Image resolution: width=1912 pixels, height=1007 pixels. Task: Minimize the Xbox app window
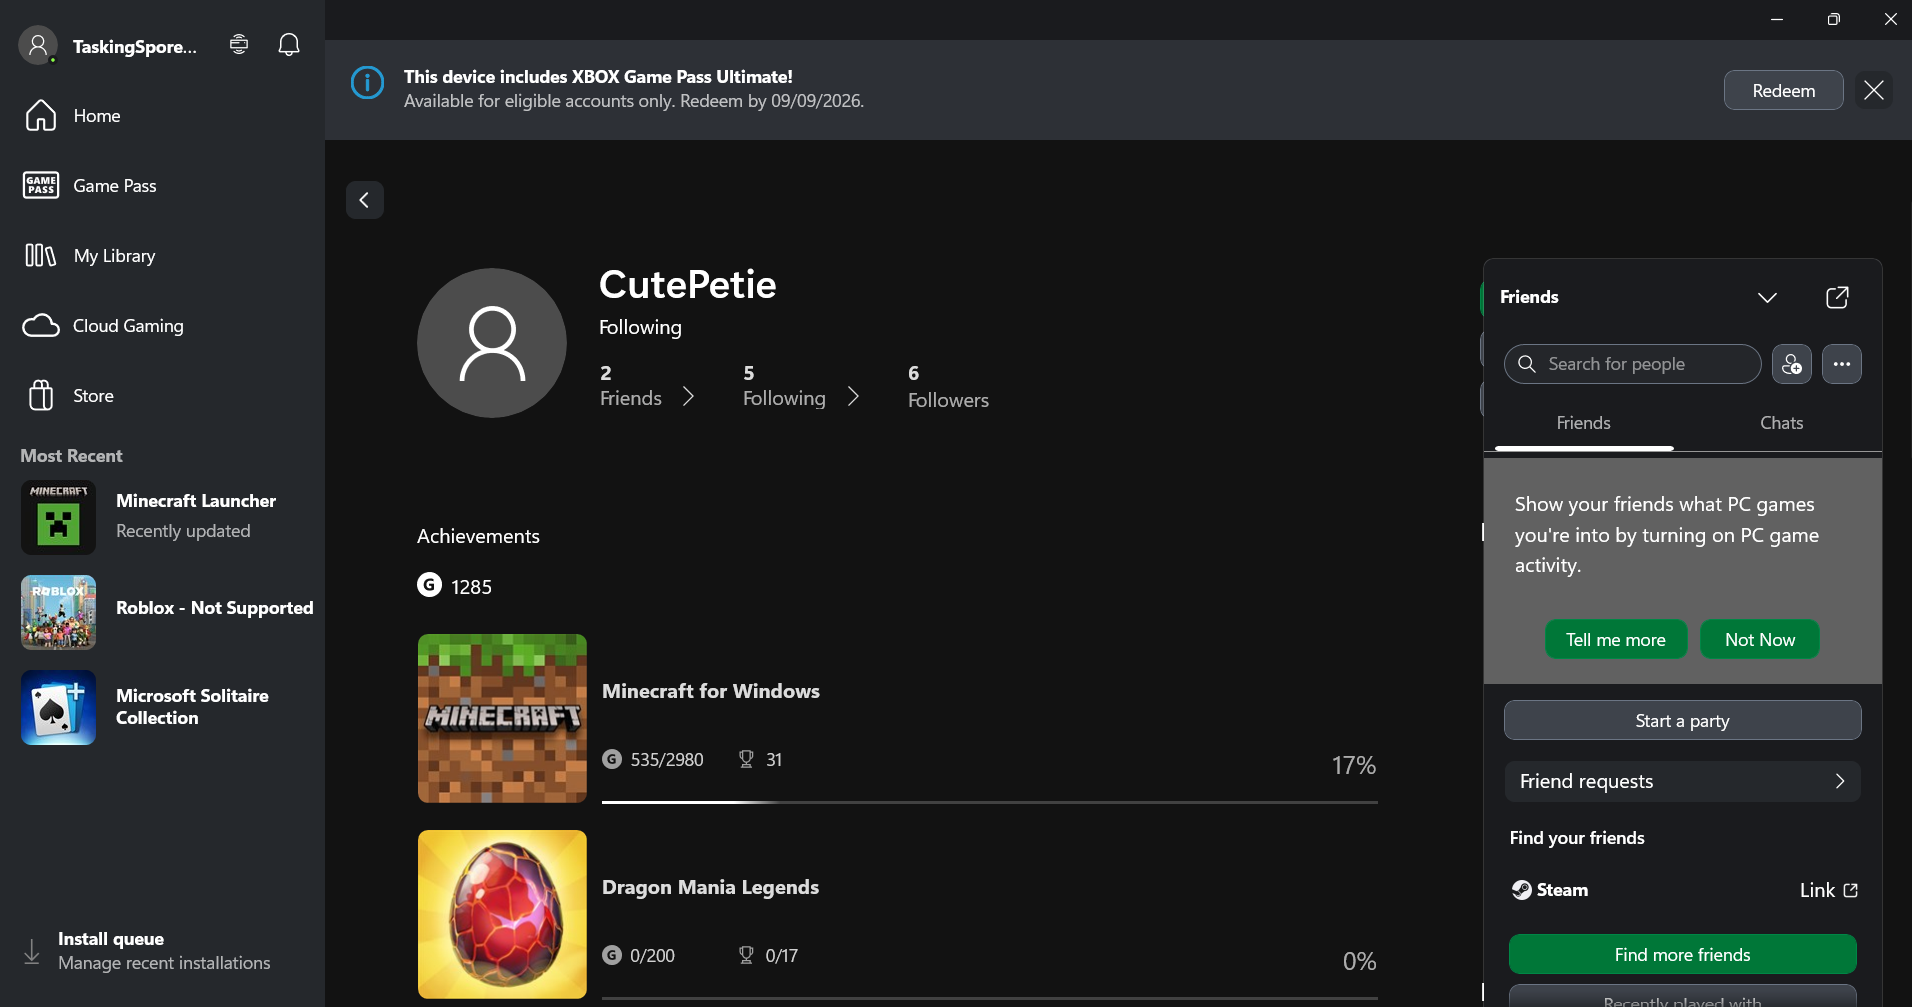[1777, 19]
